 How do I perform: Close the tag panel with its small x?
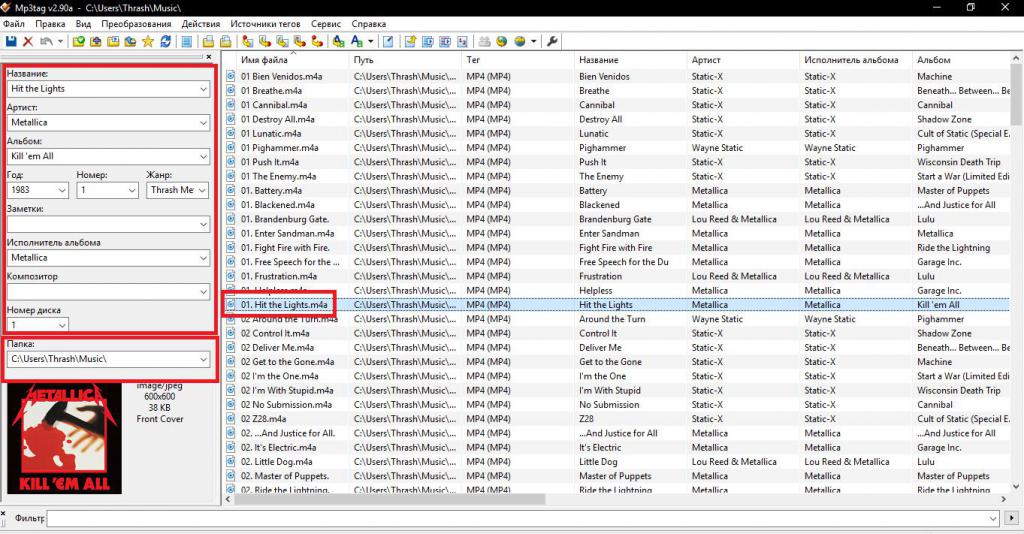pos(209,57)
